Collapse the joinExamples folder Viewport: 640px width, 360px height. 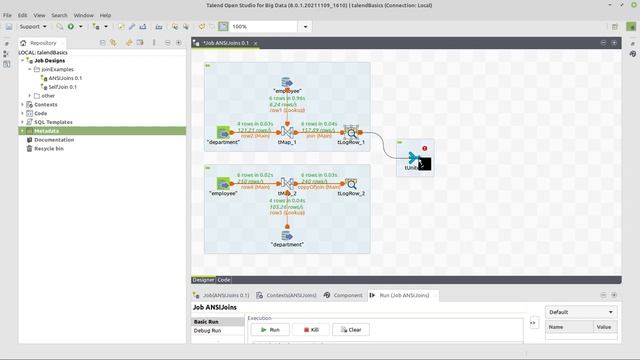pos(29,69)
